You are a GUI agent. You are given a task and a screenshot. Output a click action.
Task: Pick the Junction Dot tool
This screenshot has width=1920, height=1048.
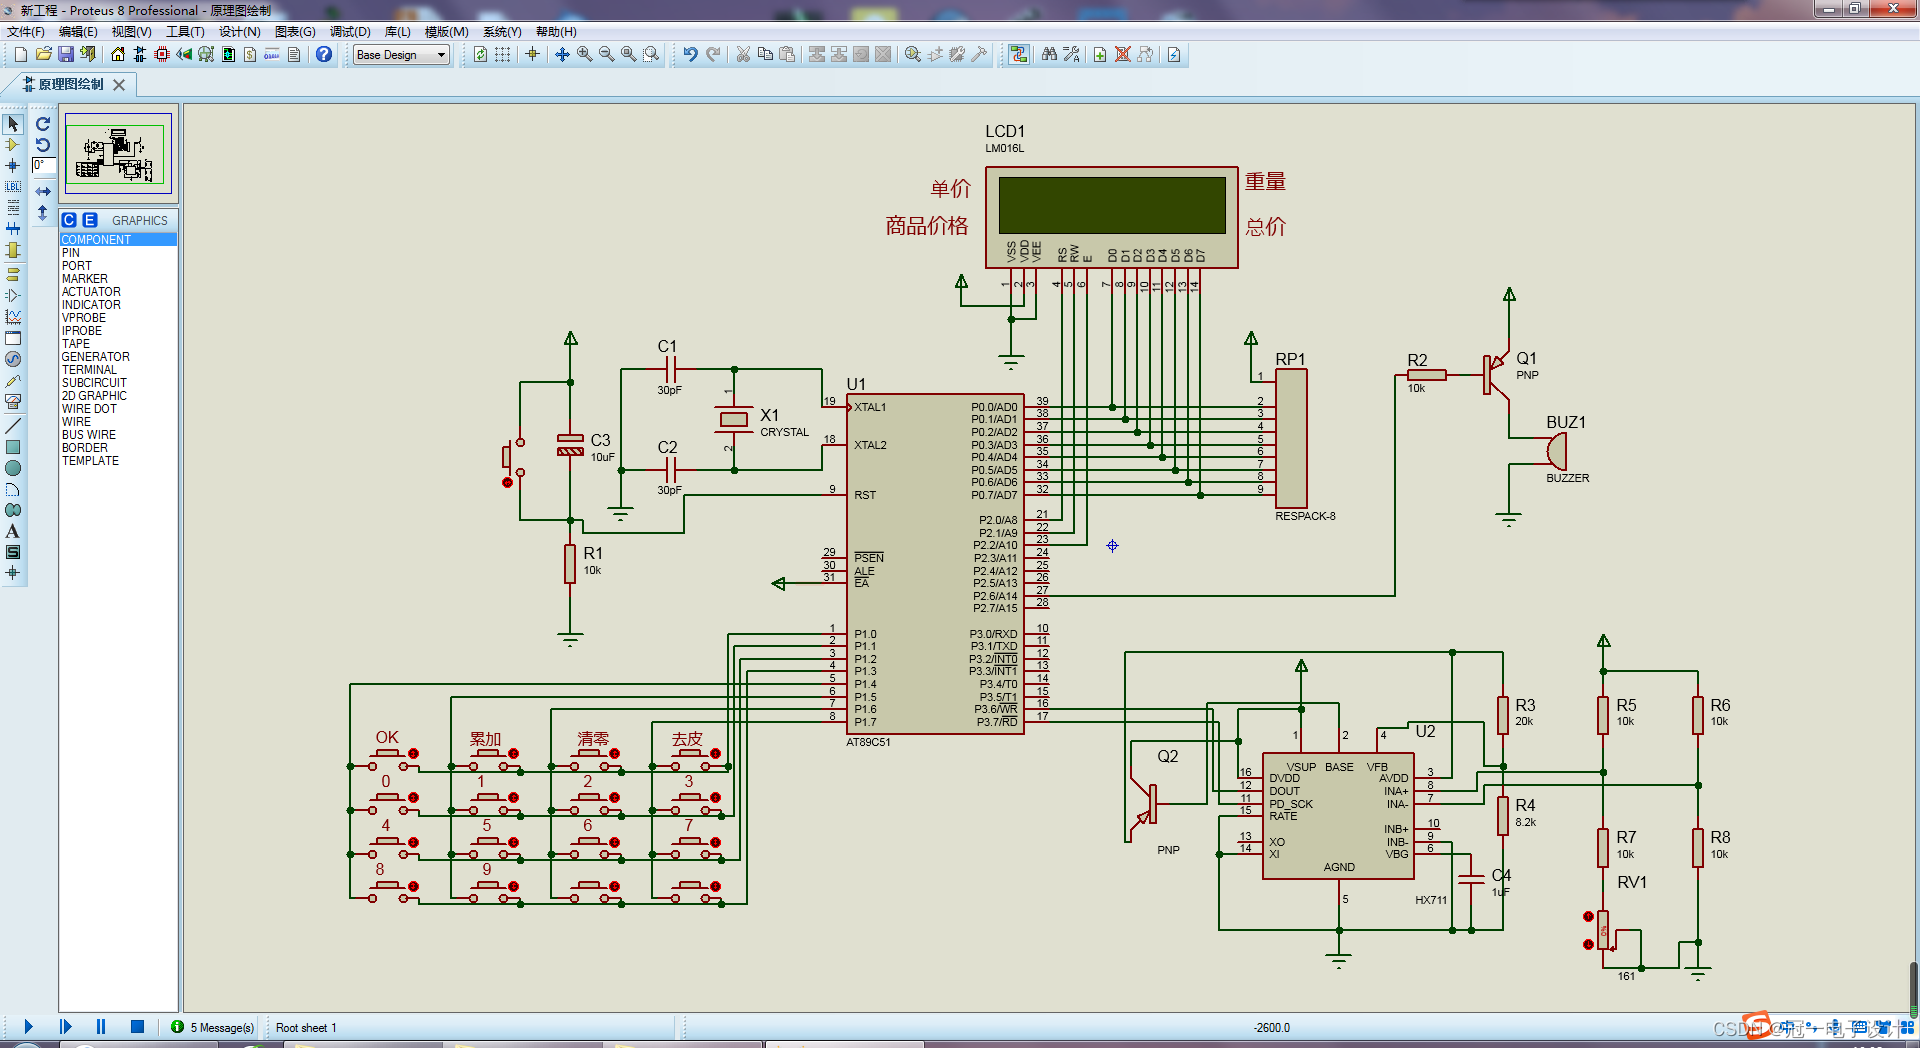click(x=13, y=166)
